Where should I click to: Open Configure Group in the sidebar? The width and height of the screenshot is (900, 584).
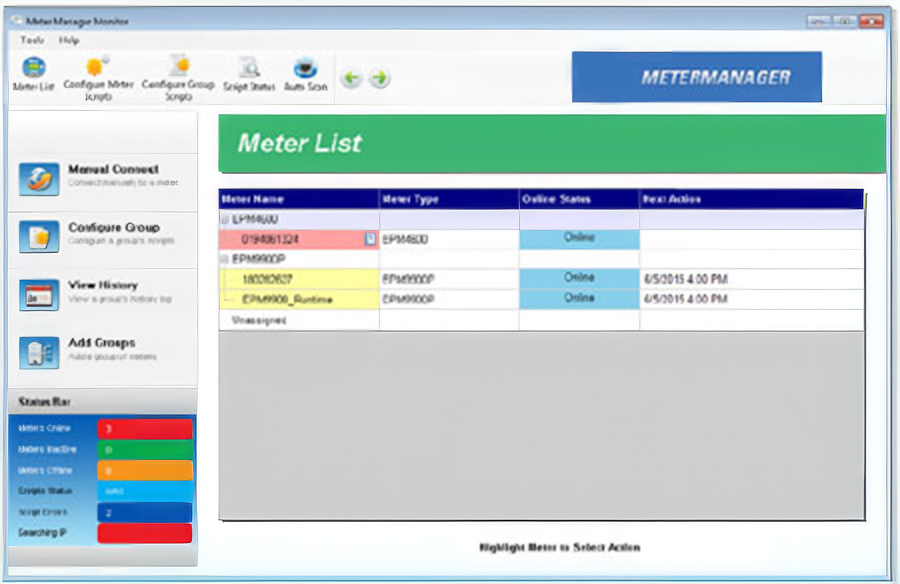coord(103,237)
